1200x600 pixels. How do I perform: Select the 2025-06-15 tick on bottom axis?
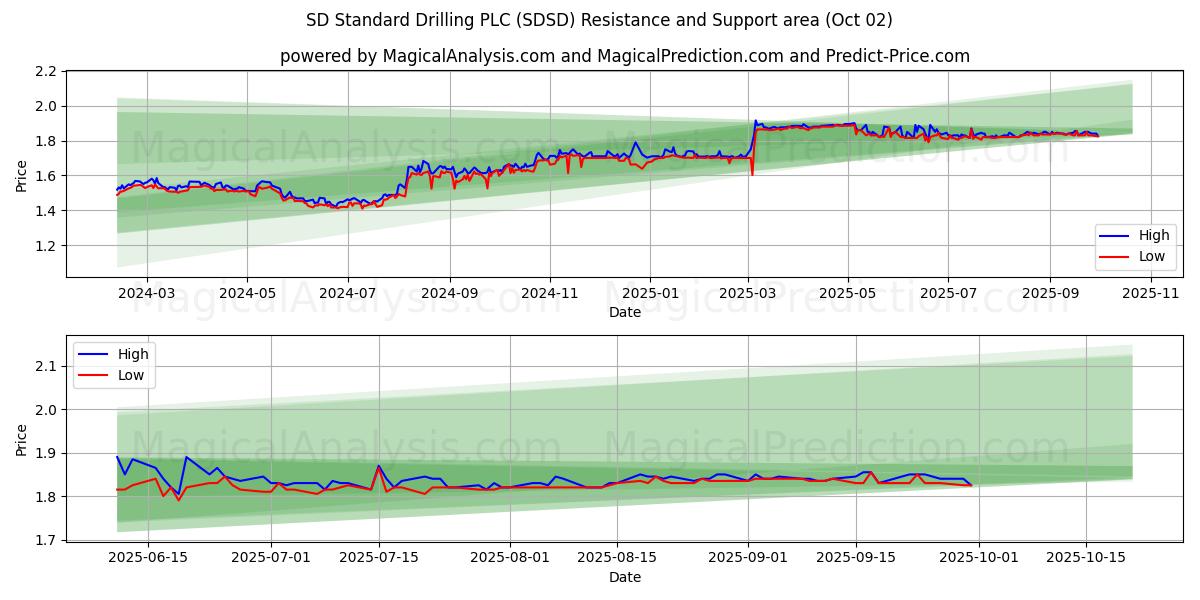pyautogui.click(x=148, y=558)
